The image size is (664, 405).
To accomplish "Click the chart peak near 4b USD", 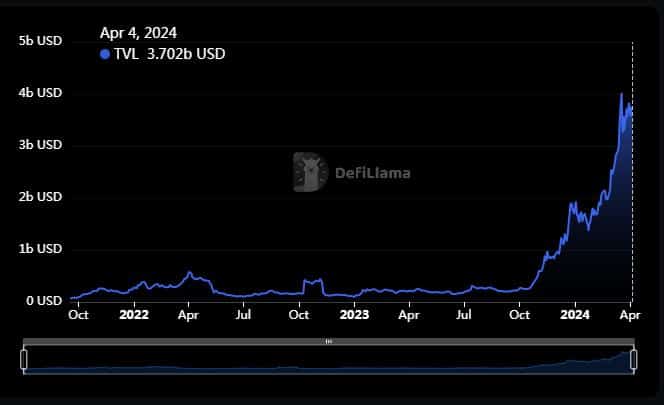I will [x=622, y=94].
